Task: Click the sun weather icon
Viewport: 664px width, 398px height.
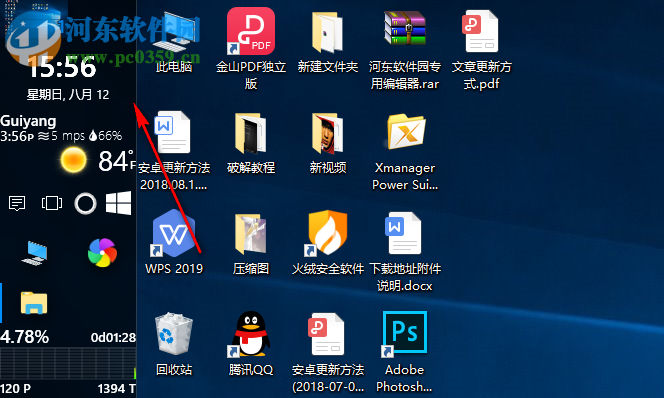Action: tap(73, 160)
